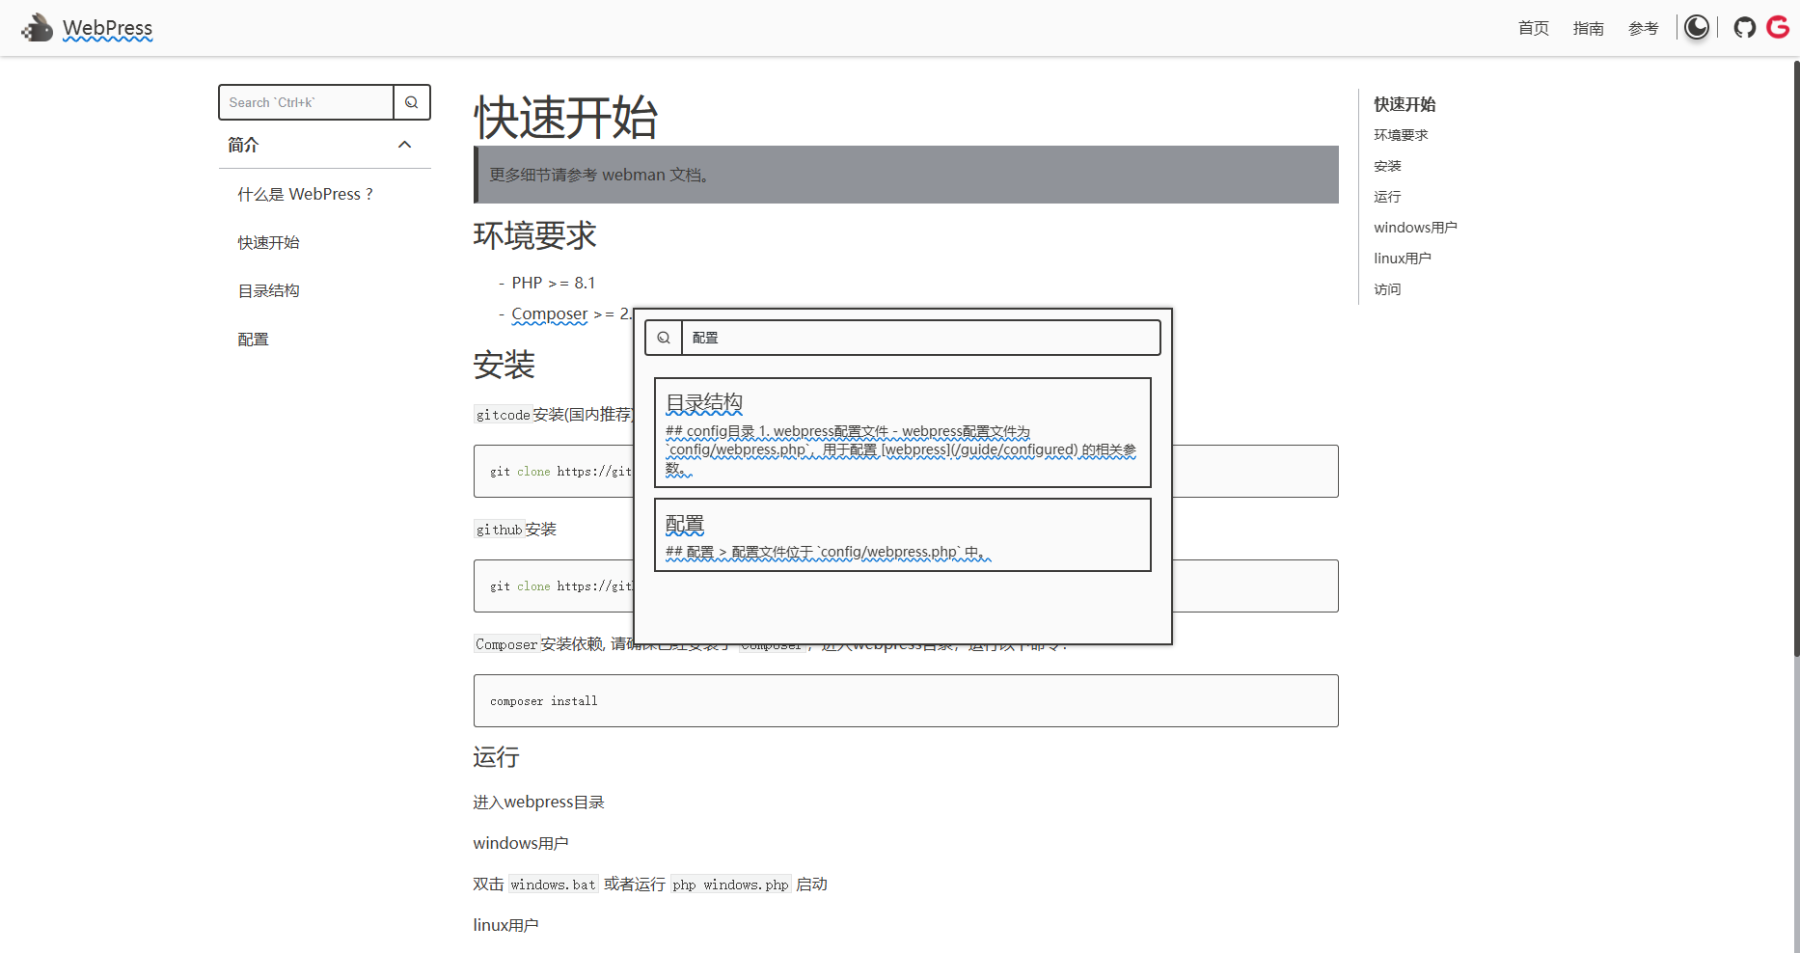Open the red G repository icon
Viewport: 1800px width, 953px height.
click(1778, 27)
